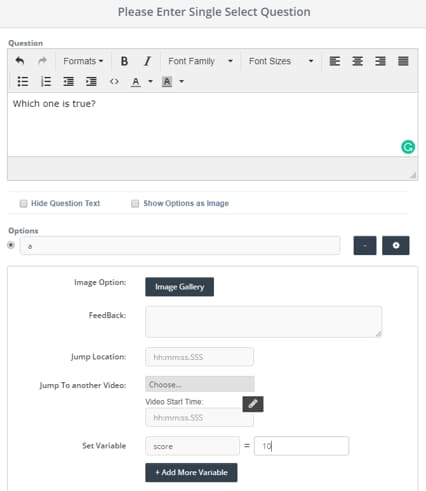Click the 'Please Enter Single Select Question' heading

(x=214, y=12)
